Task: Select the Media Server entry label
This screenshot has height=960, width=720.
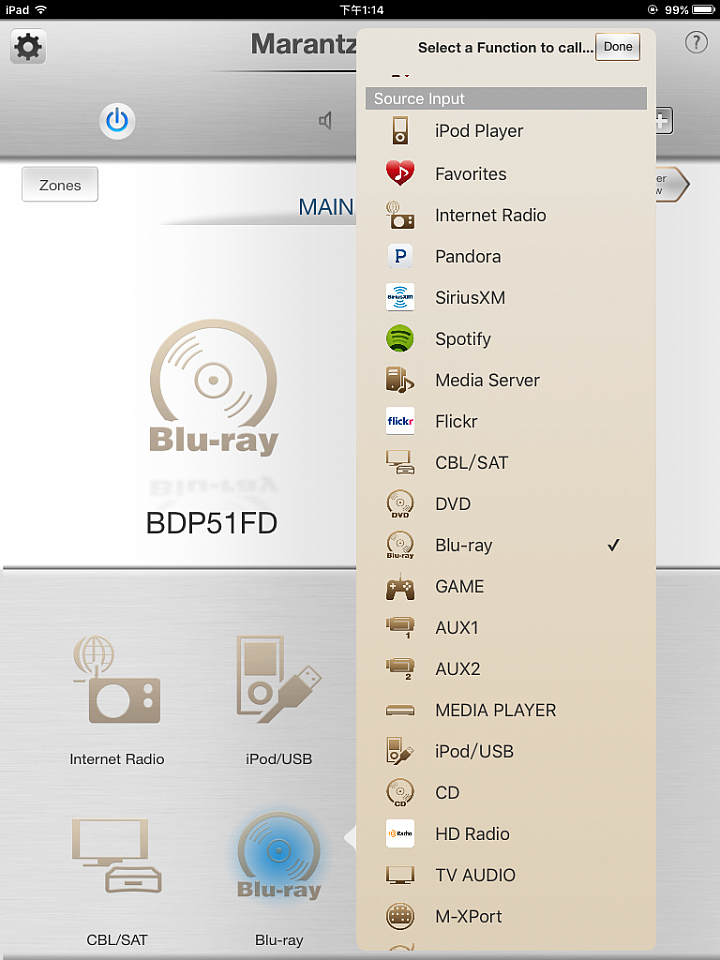Action: (487, 380)
